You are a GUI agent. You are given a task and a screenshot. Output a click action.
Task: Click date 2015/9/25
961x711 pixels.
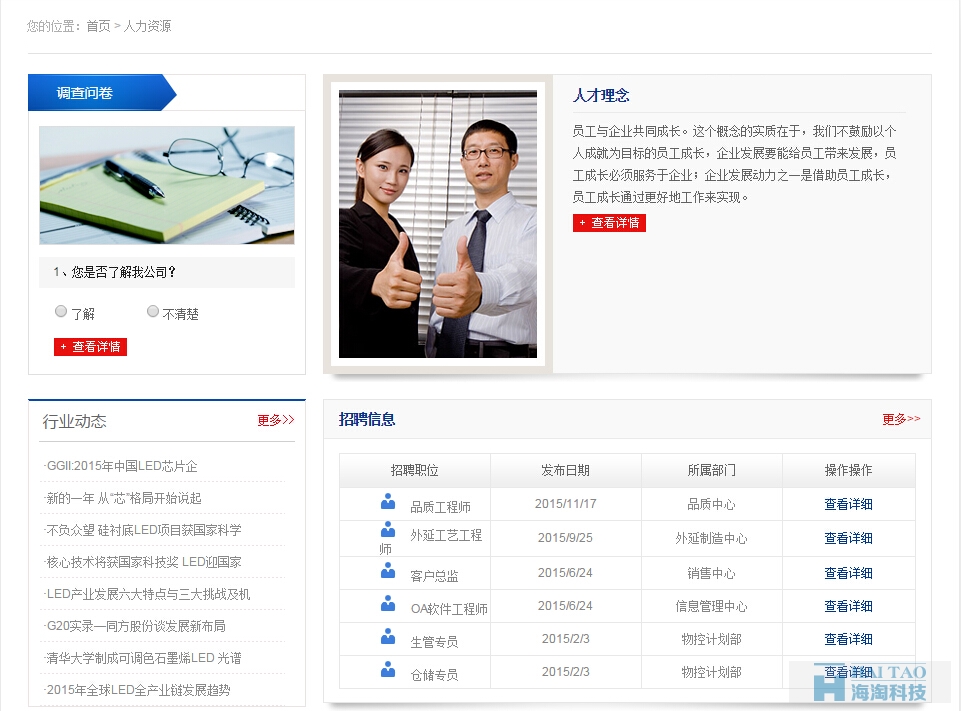pos(565,538)
